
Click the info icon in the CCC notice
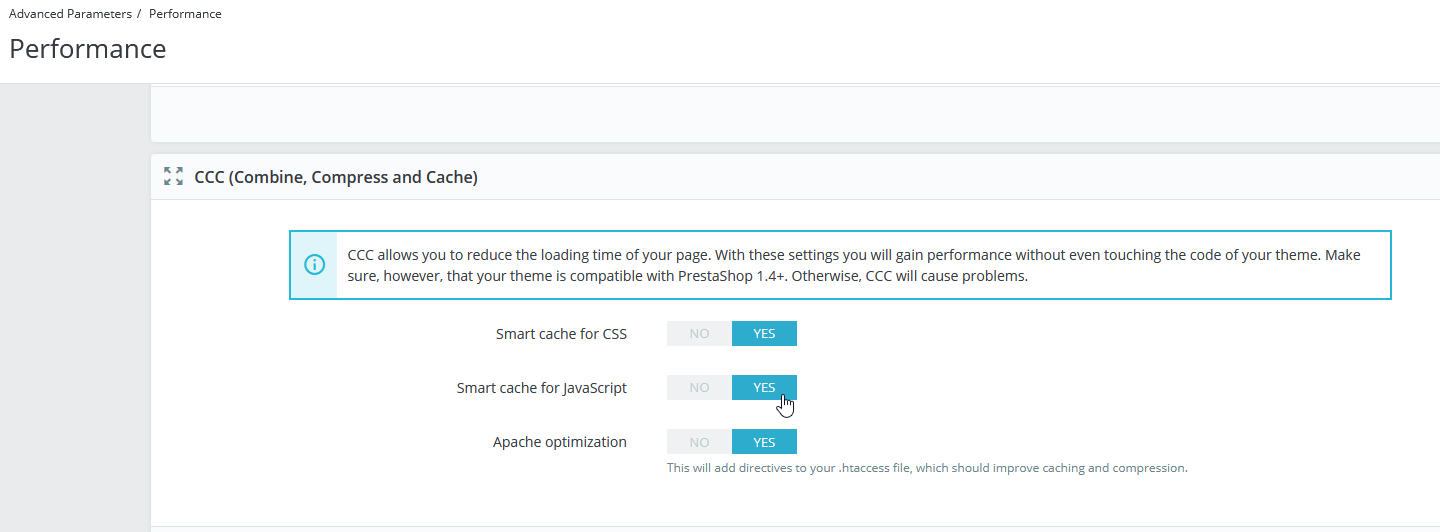pyautogui.click(x=314, y=265)
